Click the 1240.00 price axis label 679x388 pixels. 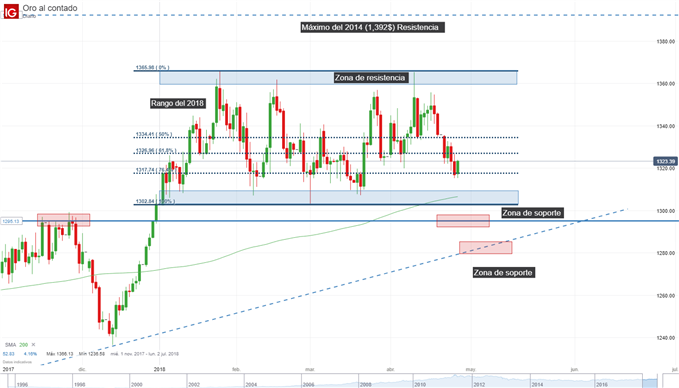666,338
